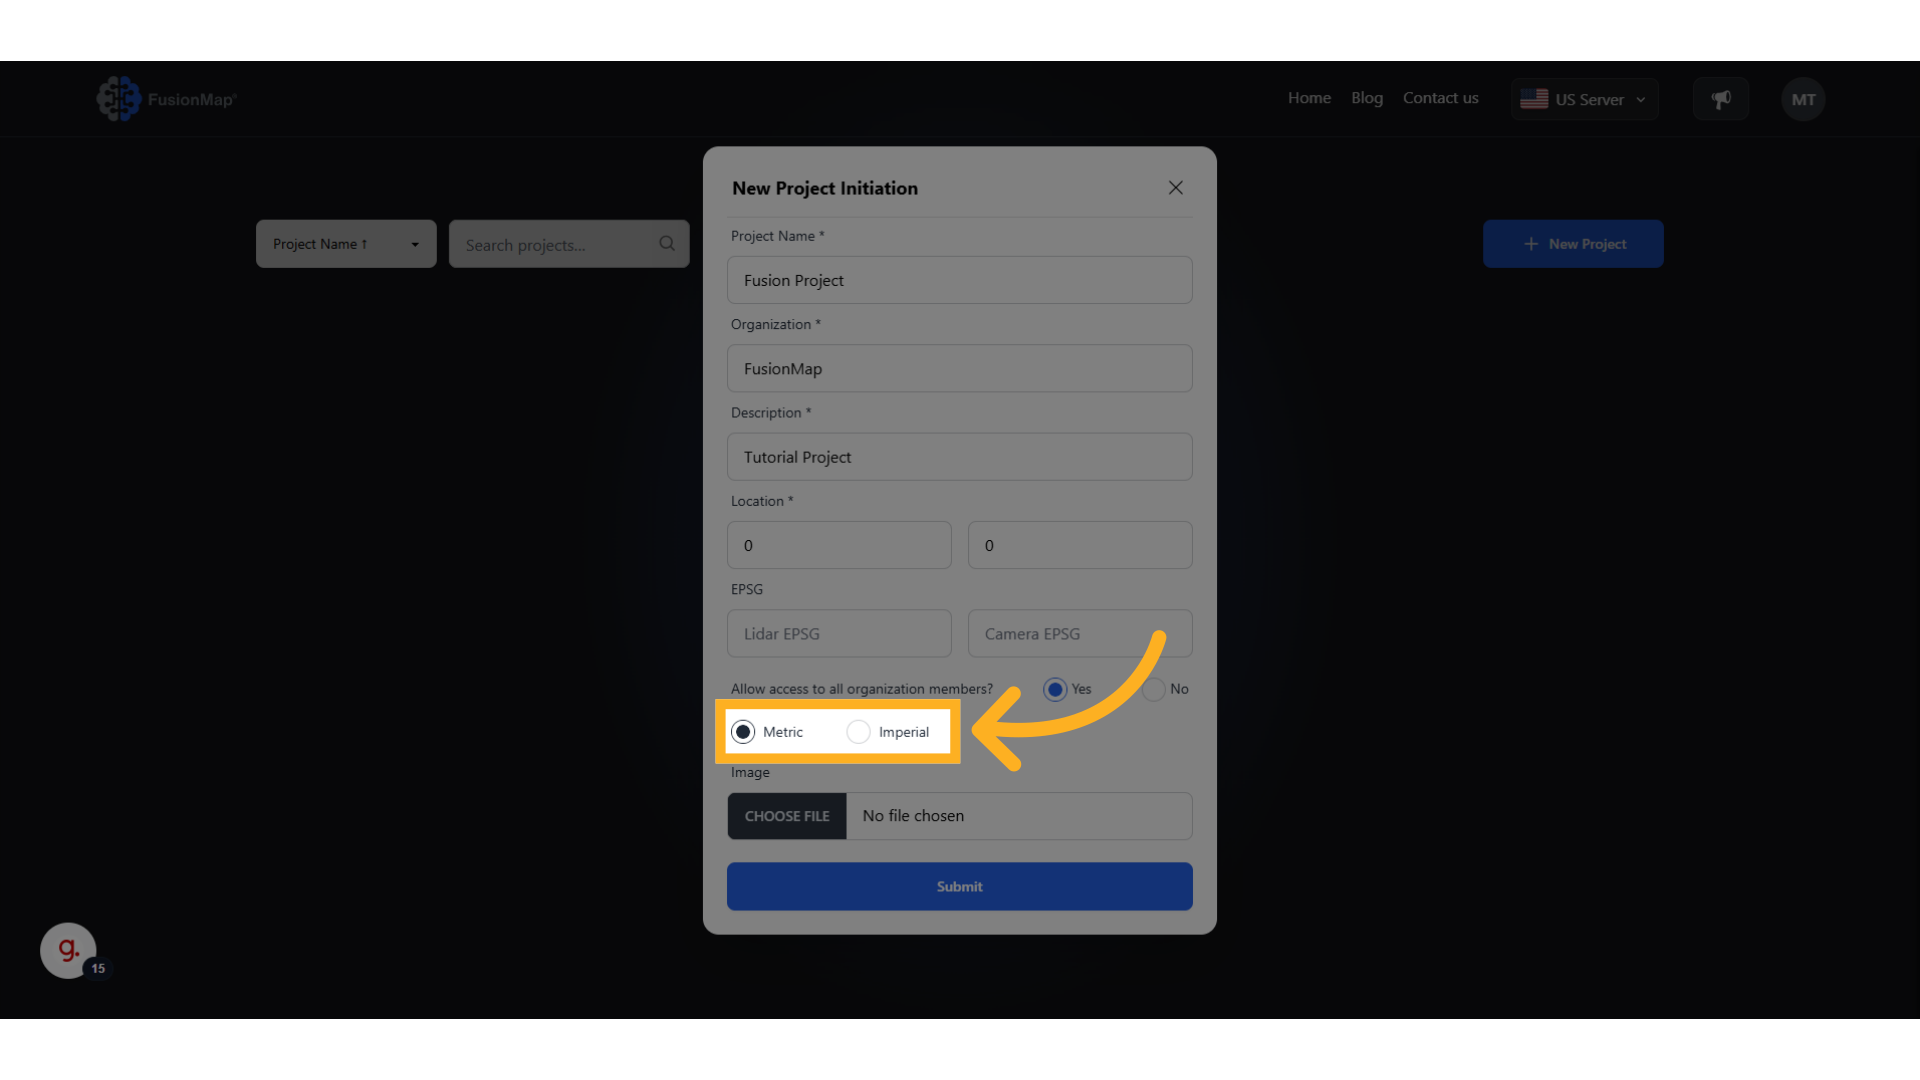Choose No for organization members access

pos(1153,689)
